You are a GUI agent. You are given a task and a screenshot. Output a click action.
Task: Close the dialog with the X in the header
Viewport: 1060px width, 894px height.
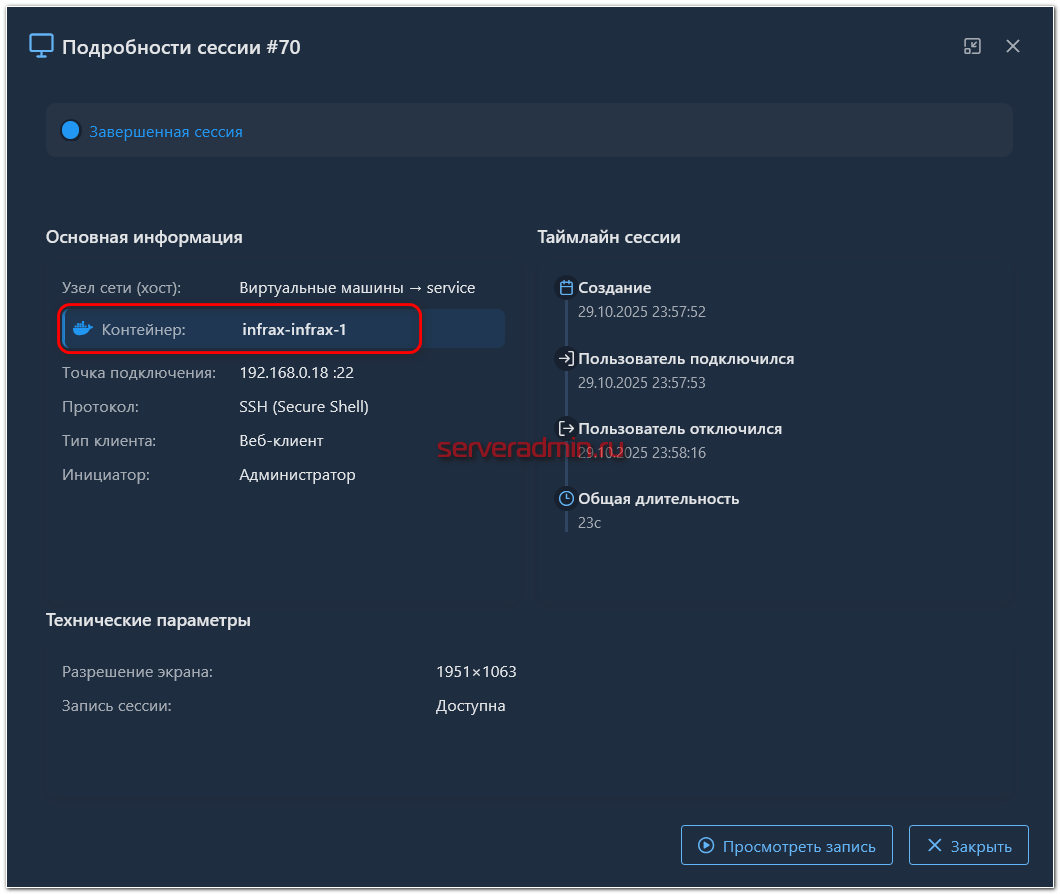pyautogui.click(x=1013, y=46)
